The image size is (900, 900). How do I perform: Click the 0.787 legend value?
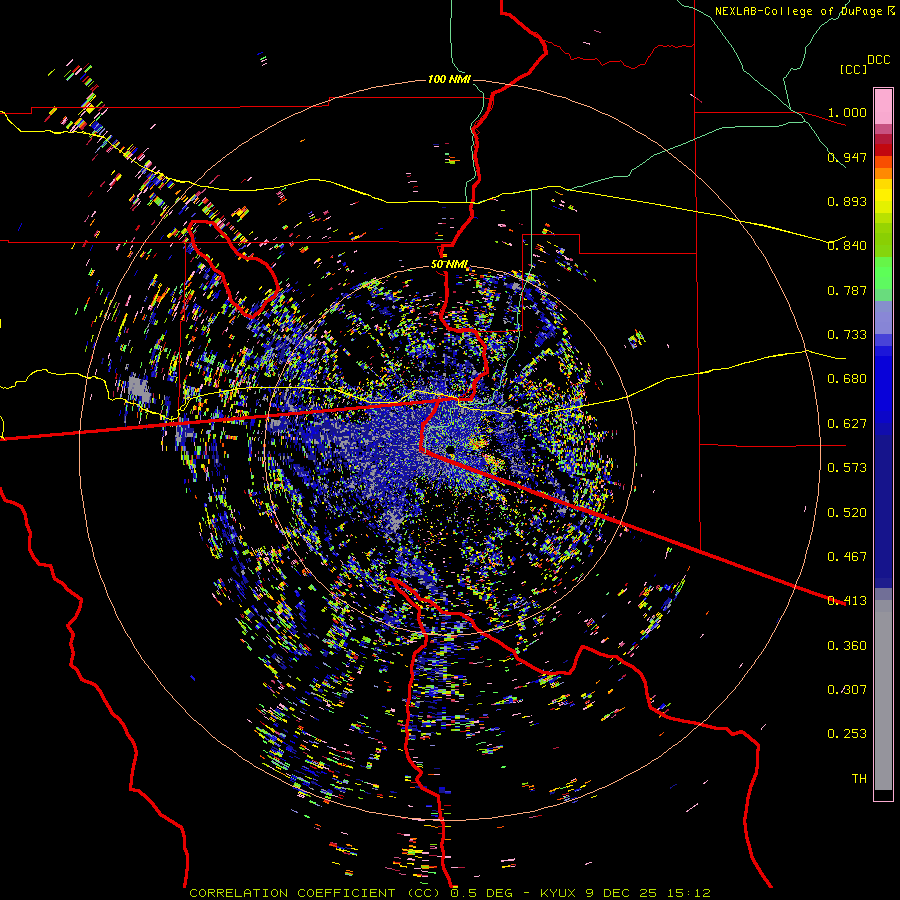(847, 290)
